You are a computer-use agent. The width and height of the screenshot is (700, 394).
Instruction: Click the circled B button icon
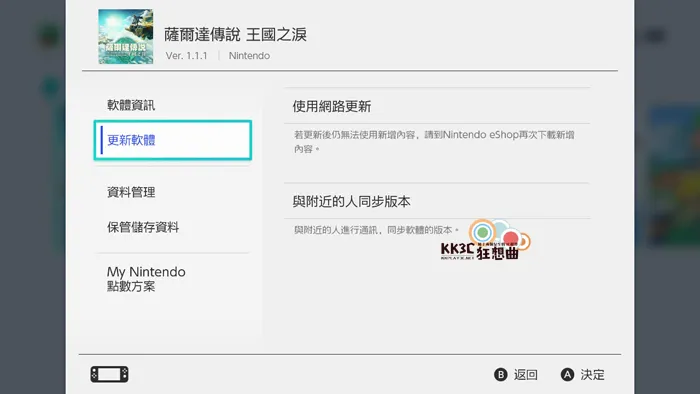(x=500, y=374)
